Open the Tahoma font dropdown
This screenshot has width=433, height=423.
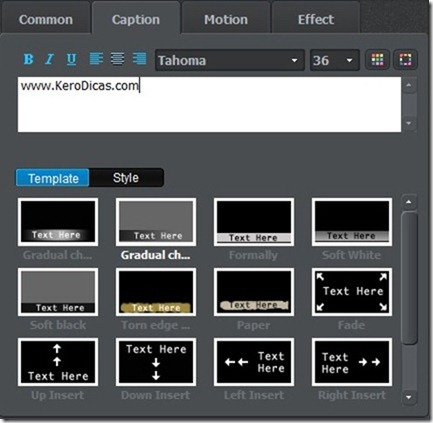(230, 60)
